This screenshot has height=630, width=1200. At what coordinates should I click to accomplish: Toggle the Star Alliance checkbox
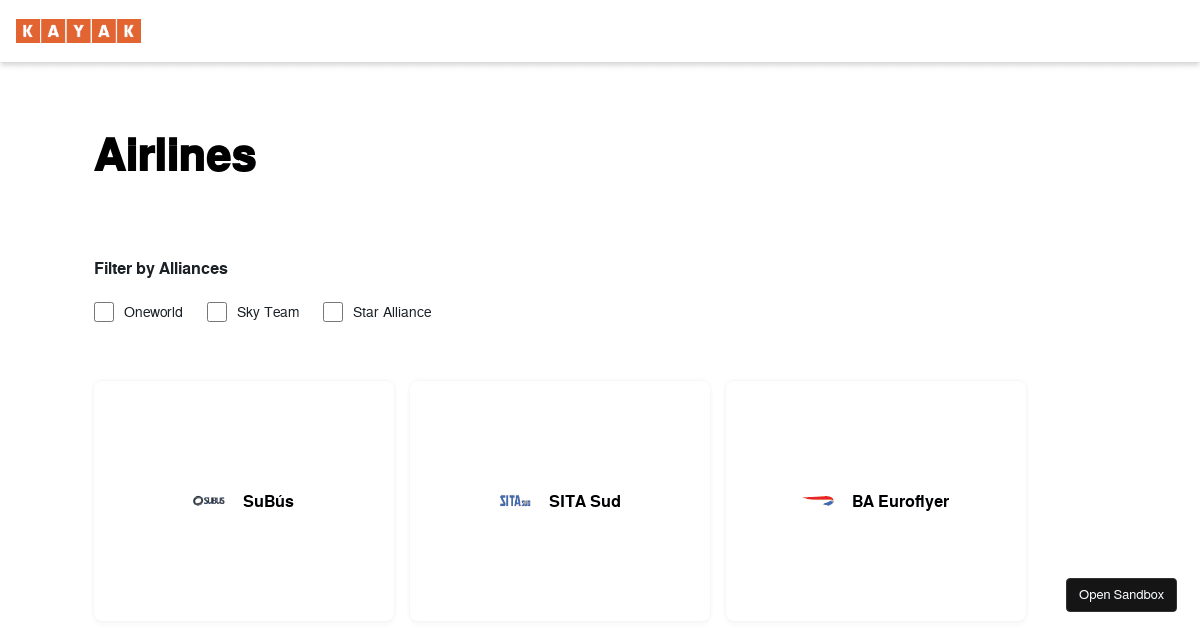pos(333,312)
